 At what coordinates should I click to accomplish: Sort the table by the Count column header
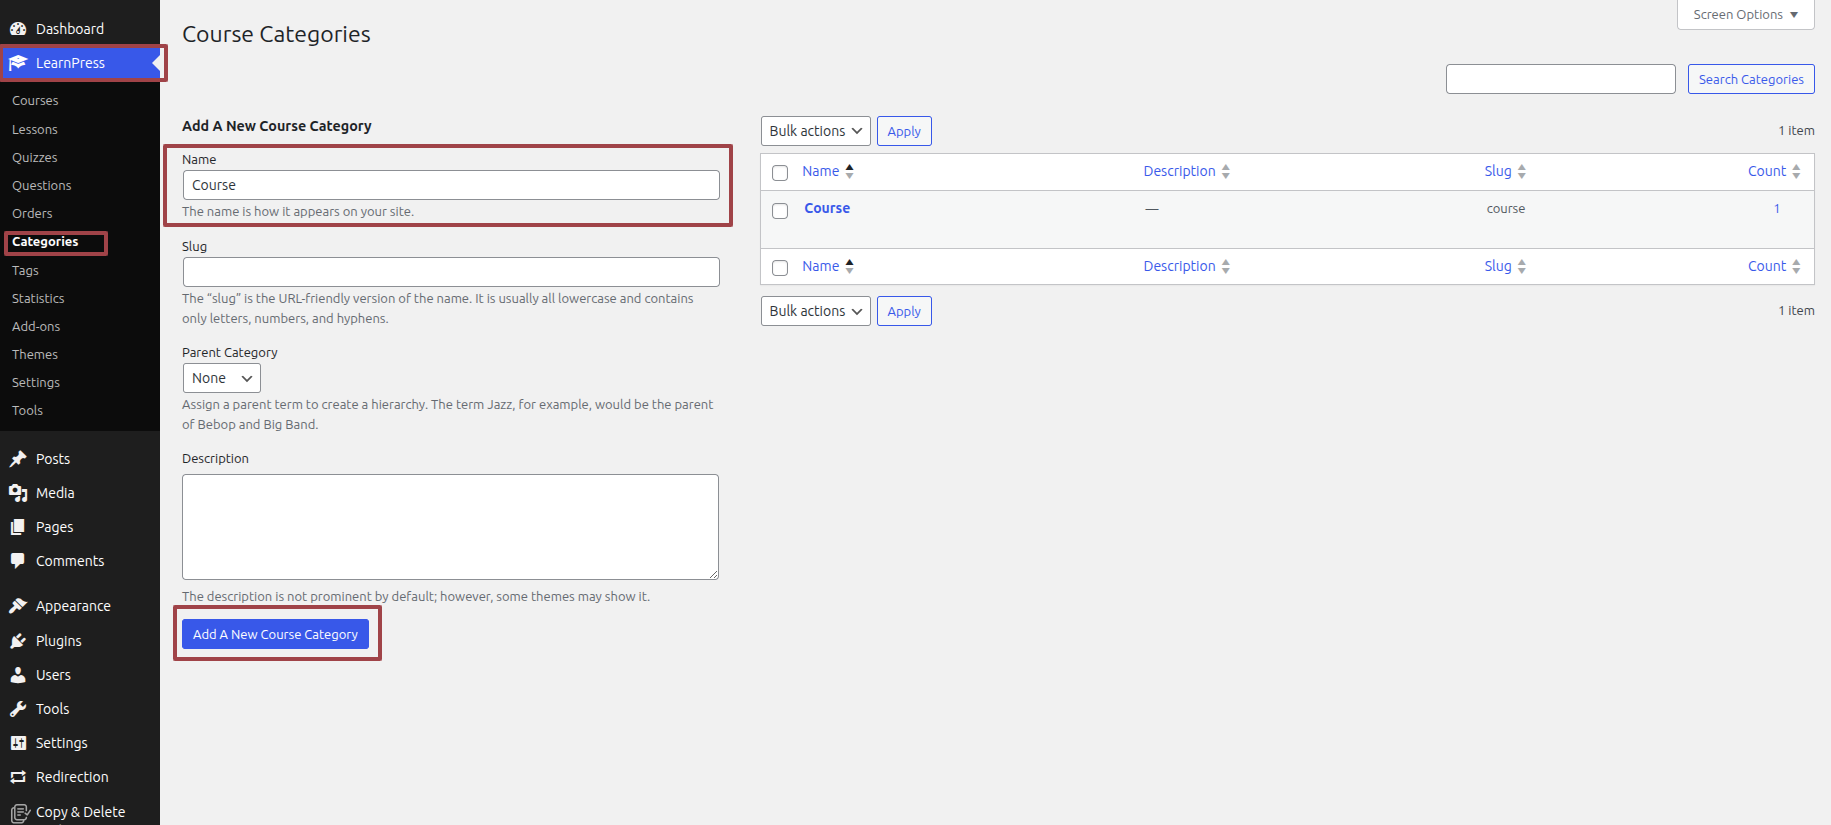[1766, 171]
